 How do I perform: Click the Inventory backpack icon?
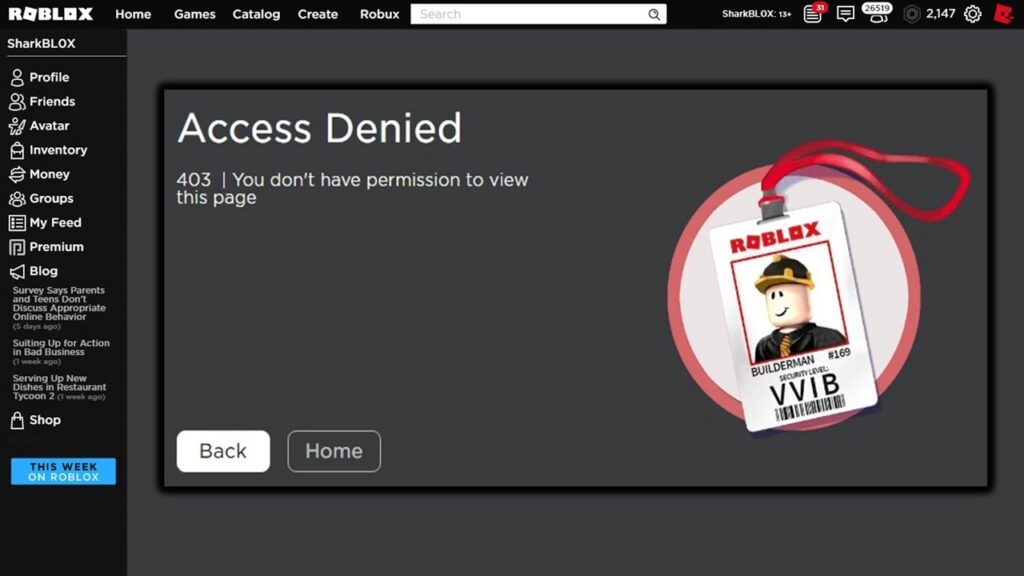tap(18, 150)
